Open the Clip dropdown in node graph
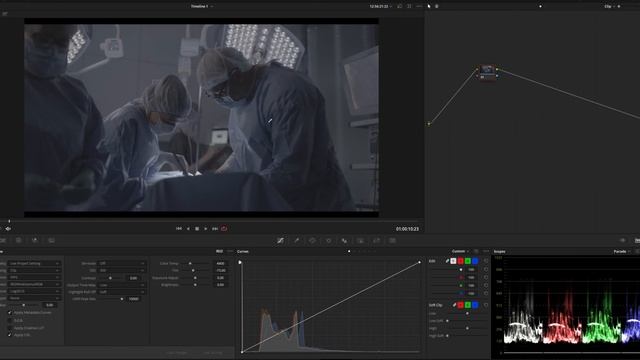 pyautogui.click(x=609, y=6)
